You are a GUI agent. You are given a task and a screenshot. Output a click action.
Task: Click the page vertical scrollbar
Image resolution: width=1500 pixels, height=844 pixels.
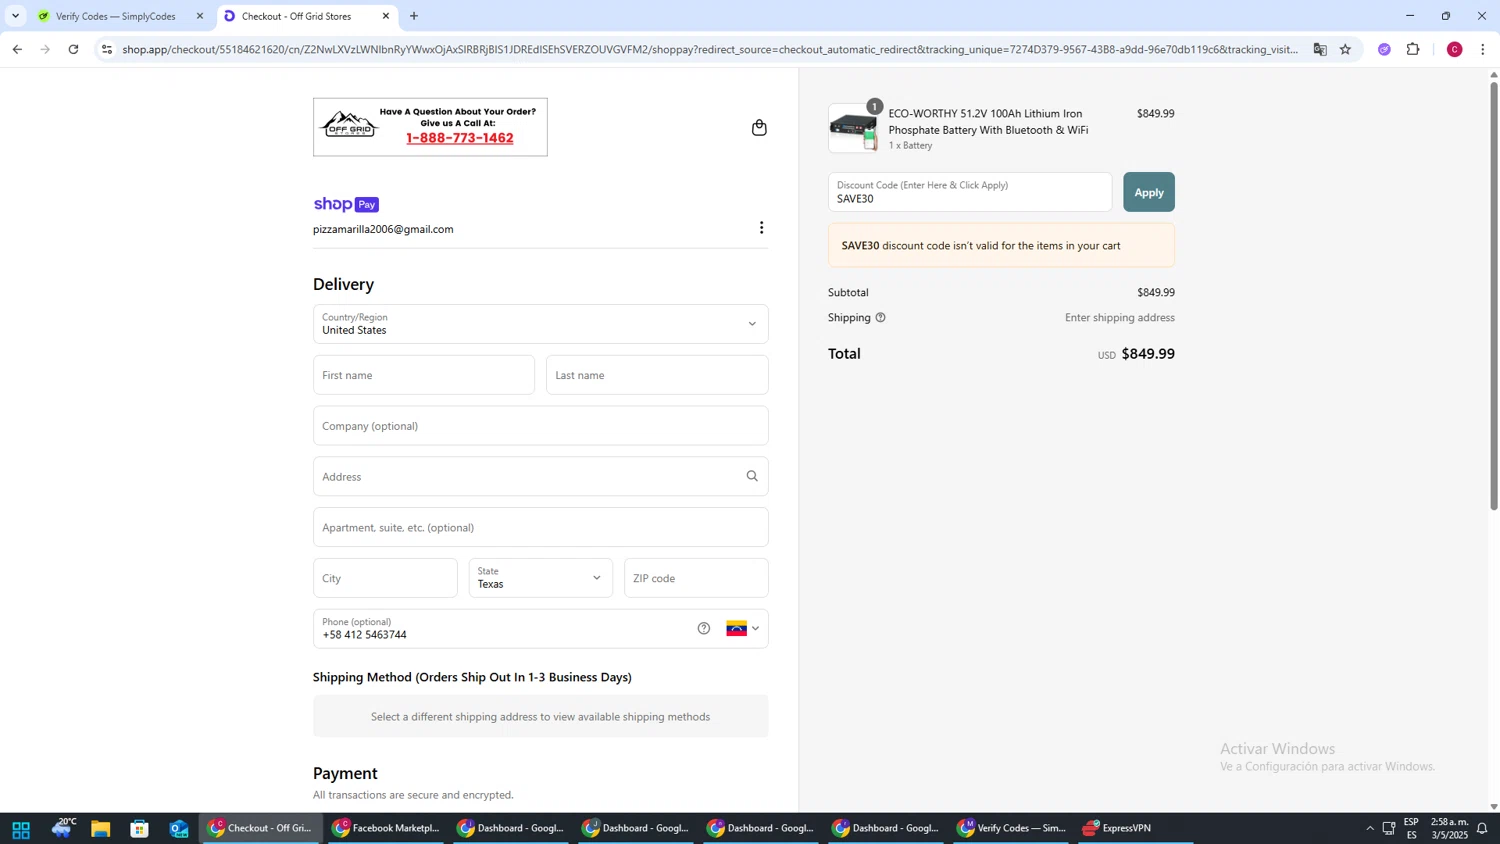pos(1494,295)
